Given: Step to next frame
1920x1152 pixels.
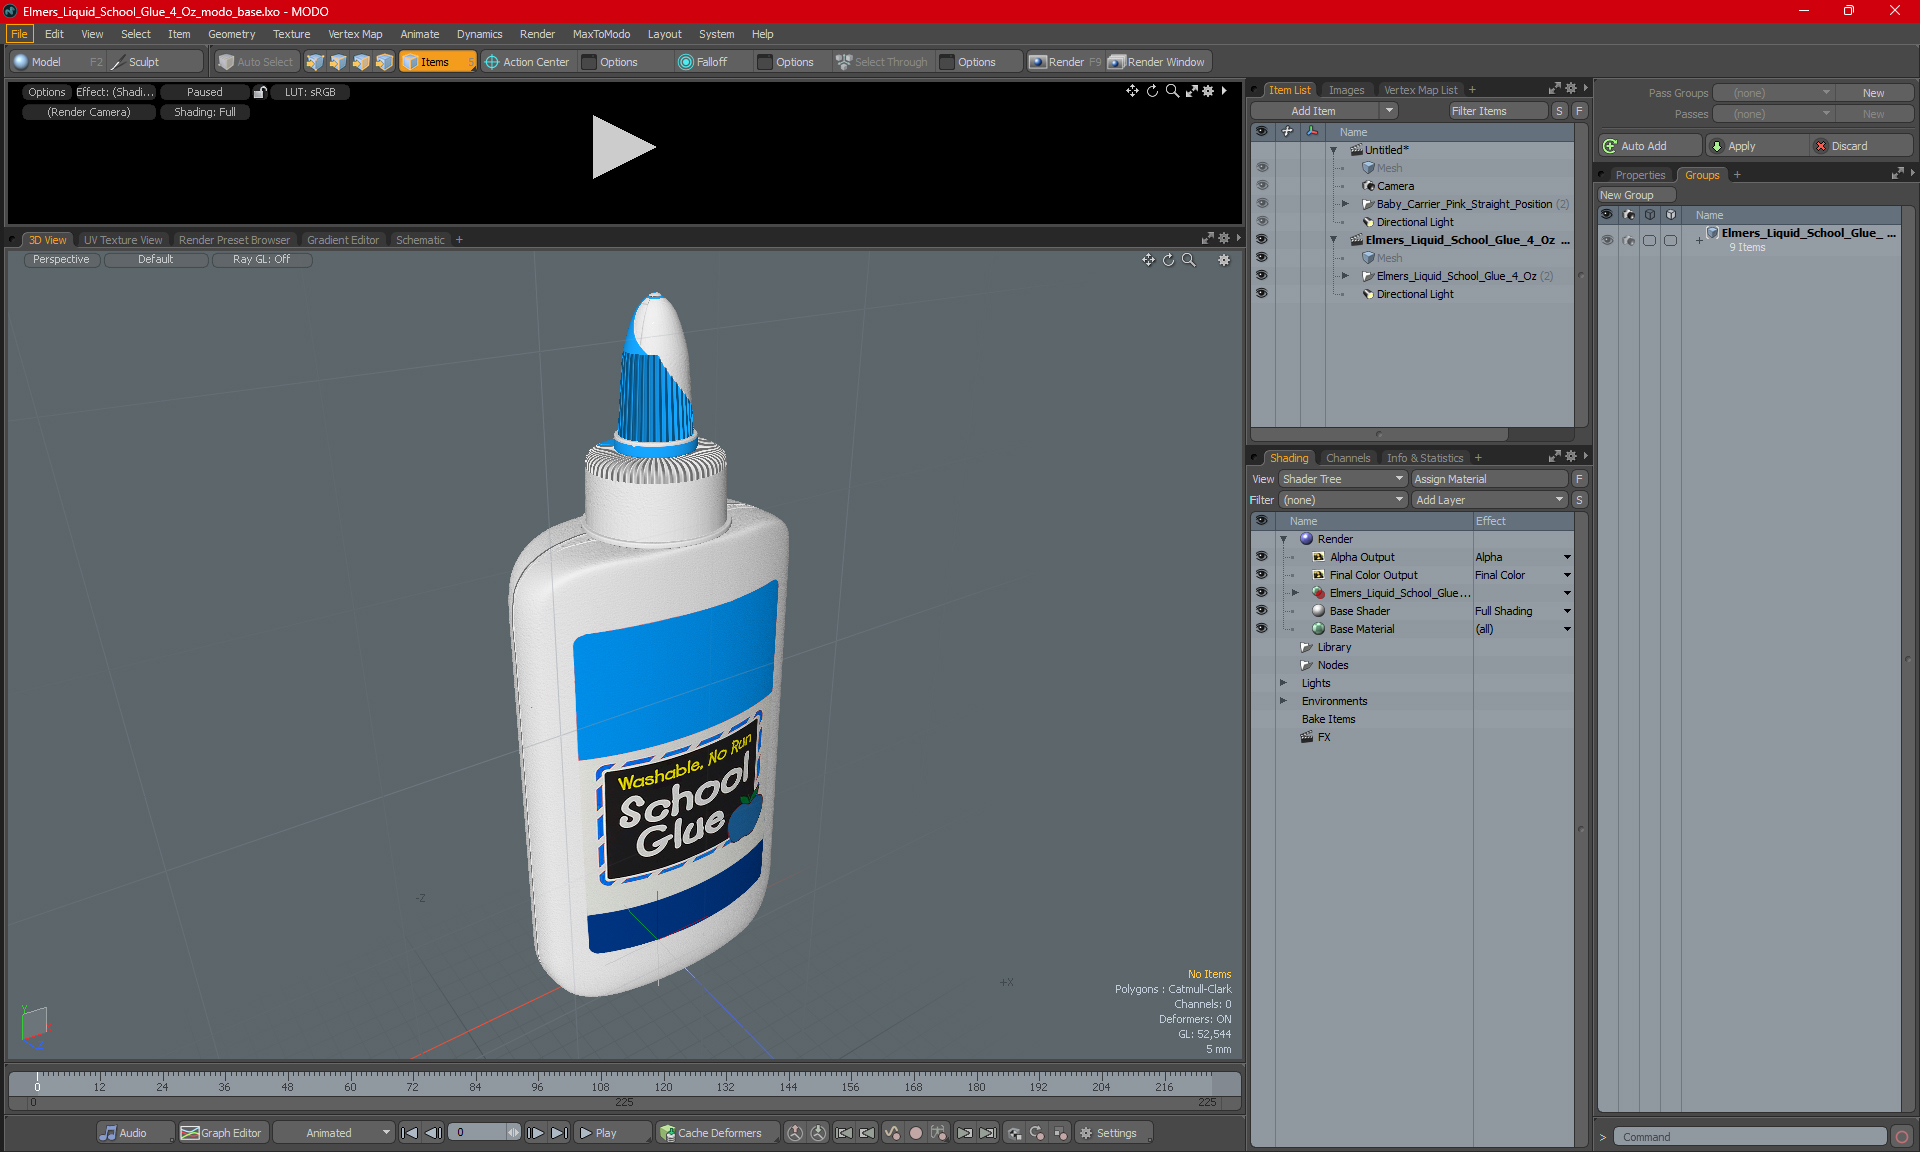Looking at the screenshot, I should (535, 1133).
